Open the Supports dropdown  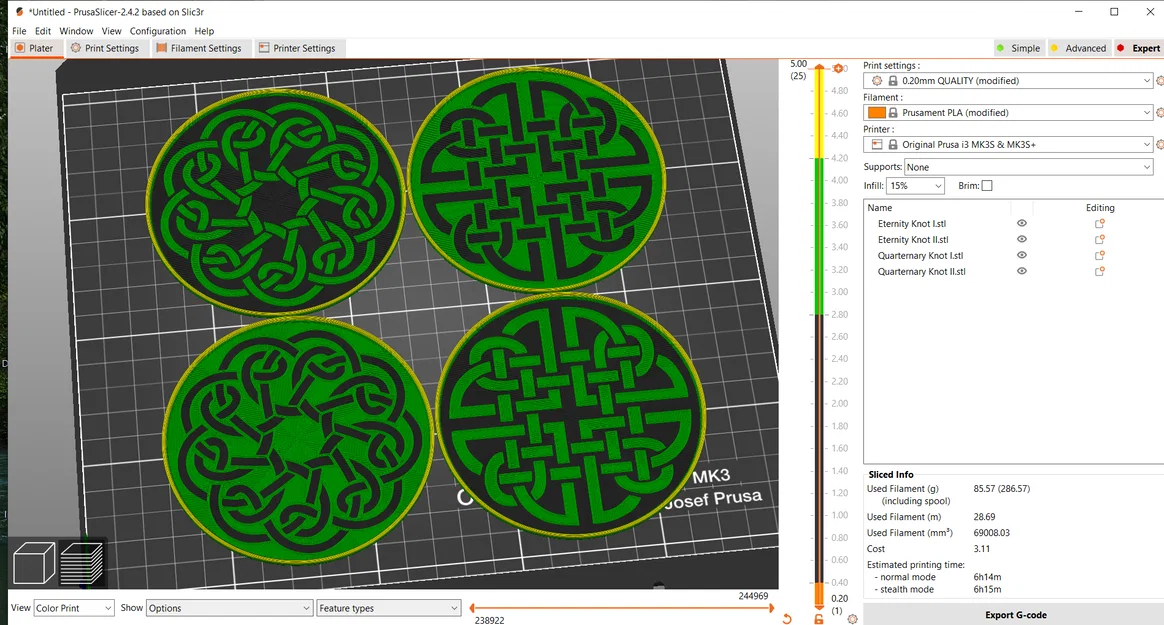tap(1029, 167)
